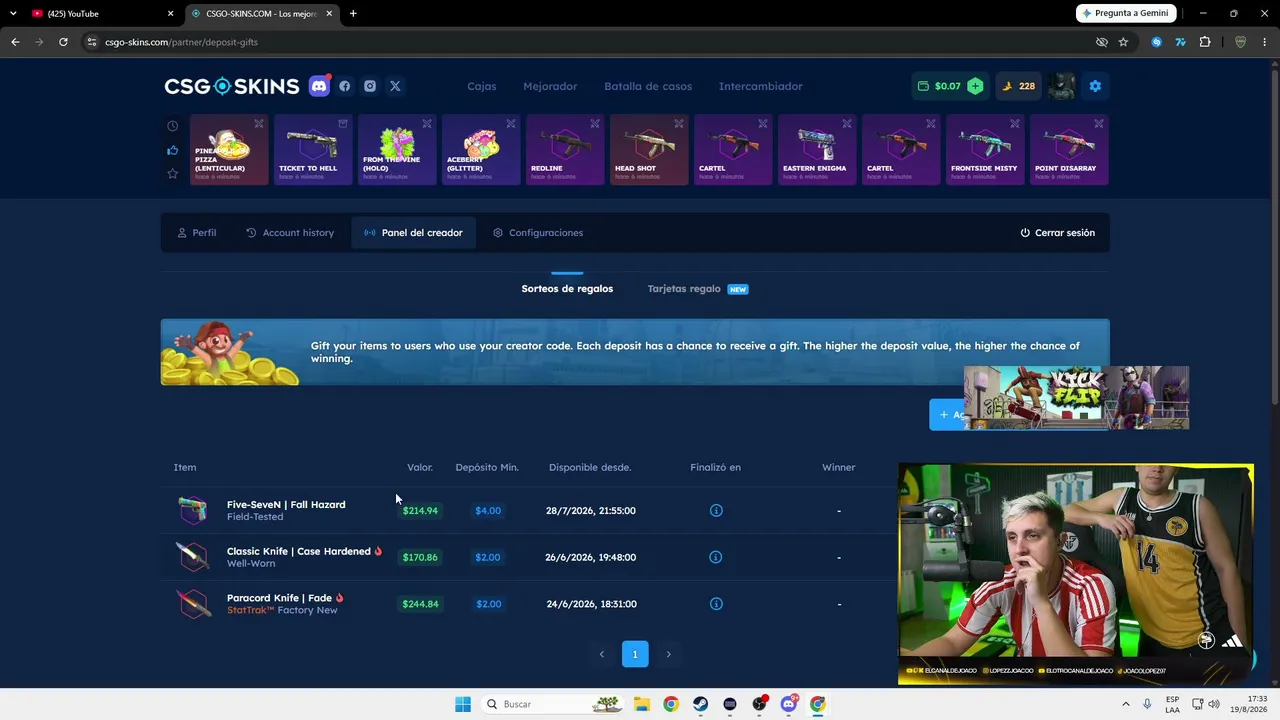Click the Five-SeveN | Fall Hazard item name
Viewport: 1280px width, 720px height.
pos(286,505)
